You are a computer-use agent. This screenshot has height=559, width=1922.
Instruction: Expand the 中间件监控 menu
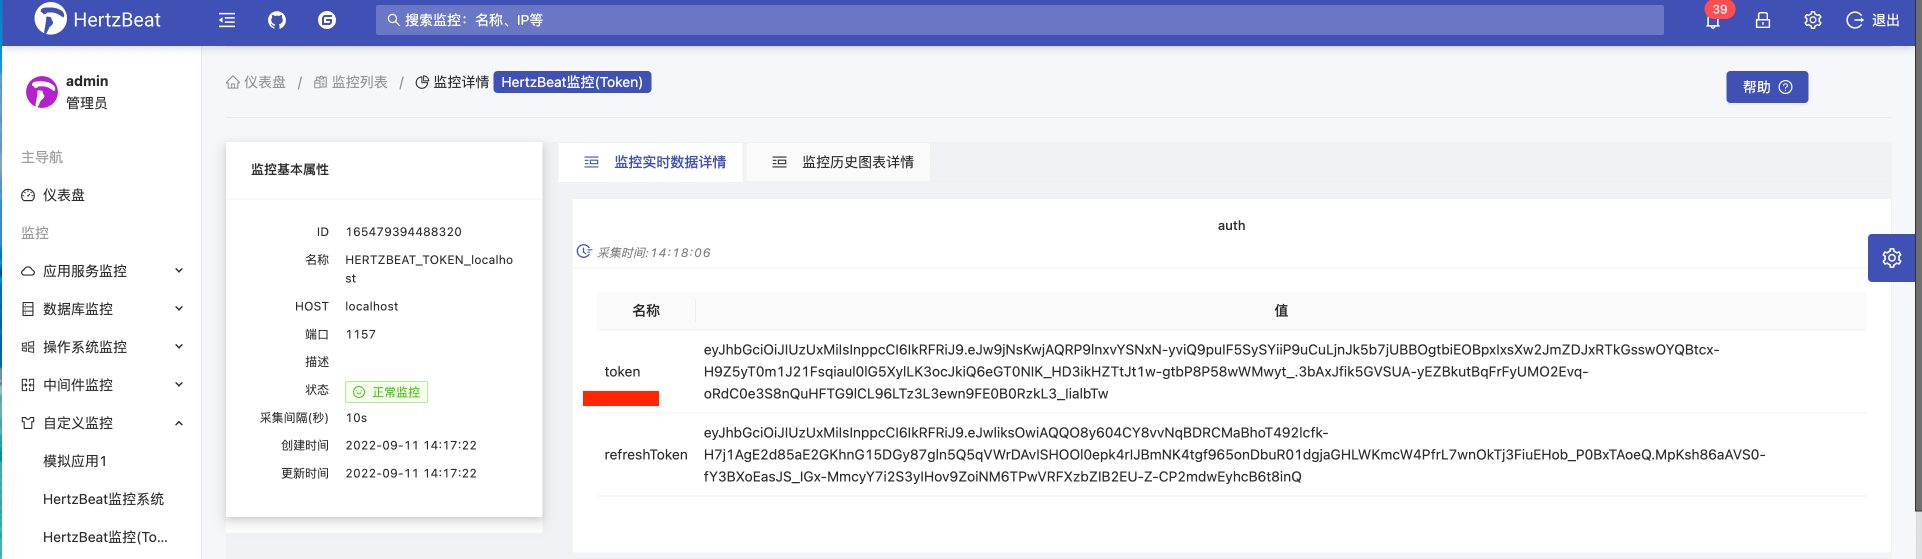(x=100, y=385)
